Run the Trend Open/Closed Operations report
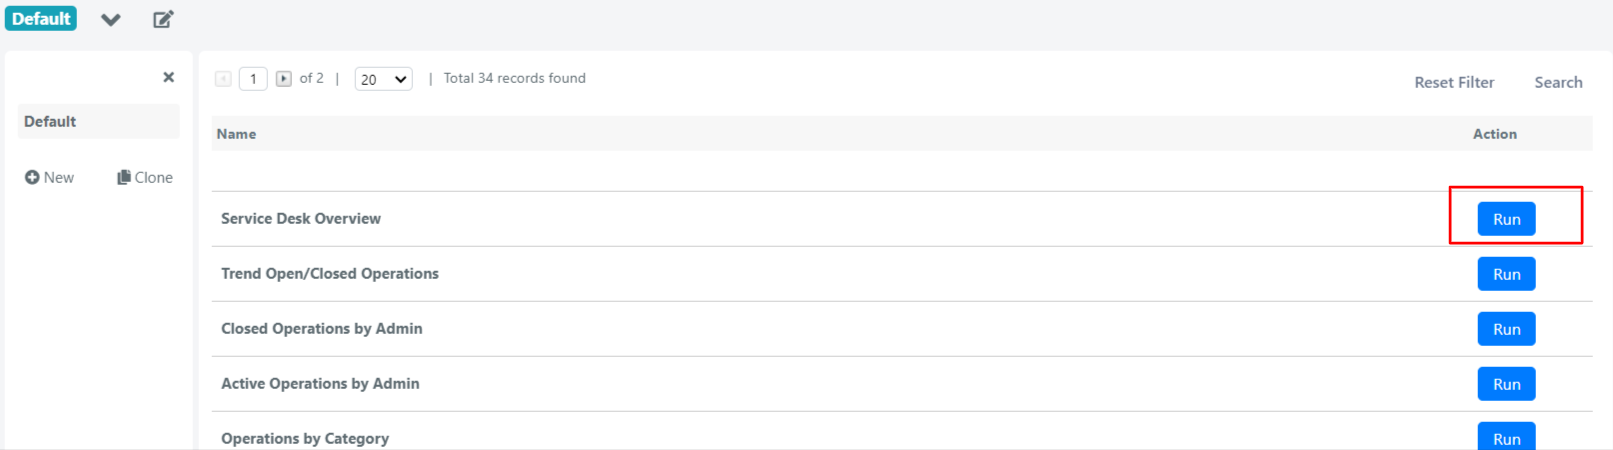Screen dimensions: 1613x450 click(x=1506, y=274)
